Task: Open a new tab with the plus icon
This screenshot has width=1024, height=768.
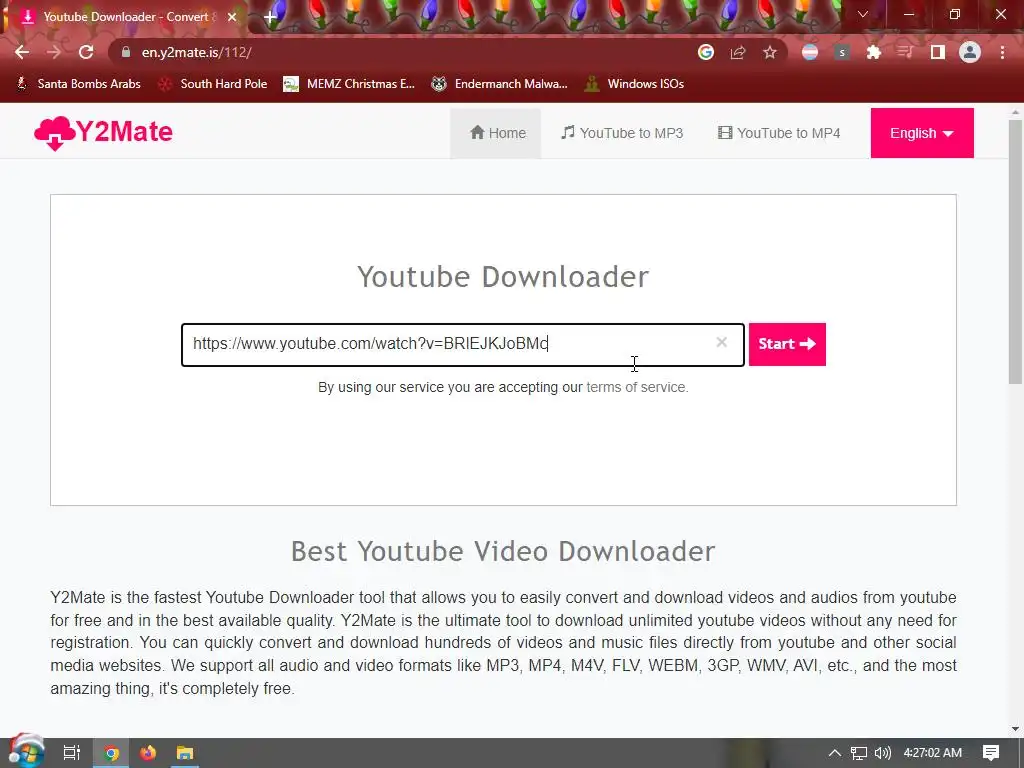Action: tap(270, 17)
